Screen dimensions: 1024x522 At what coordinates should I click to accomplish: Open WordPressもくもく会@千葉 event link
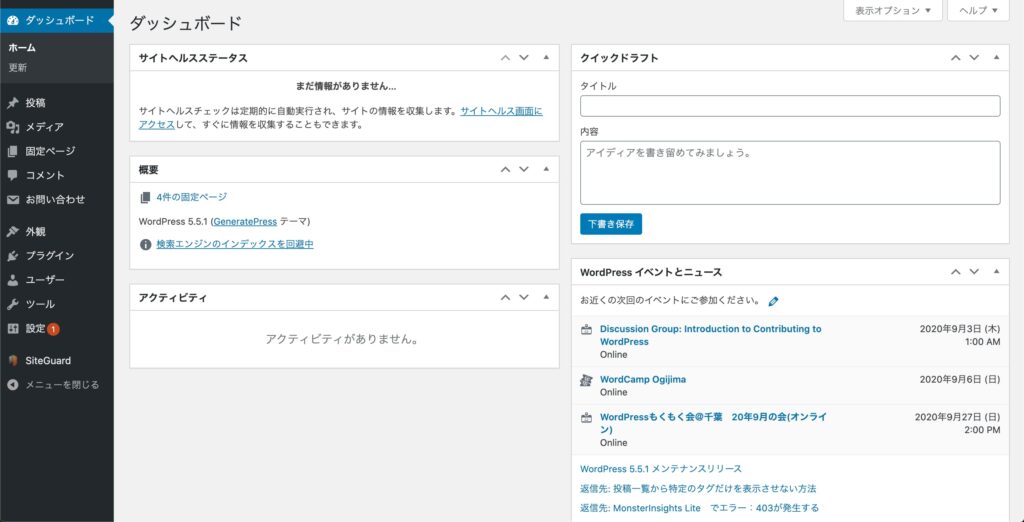point(713,423)
